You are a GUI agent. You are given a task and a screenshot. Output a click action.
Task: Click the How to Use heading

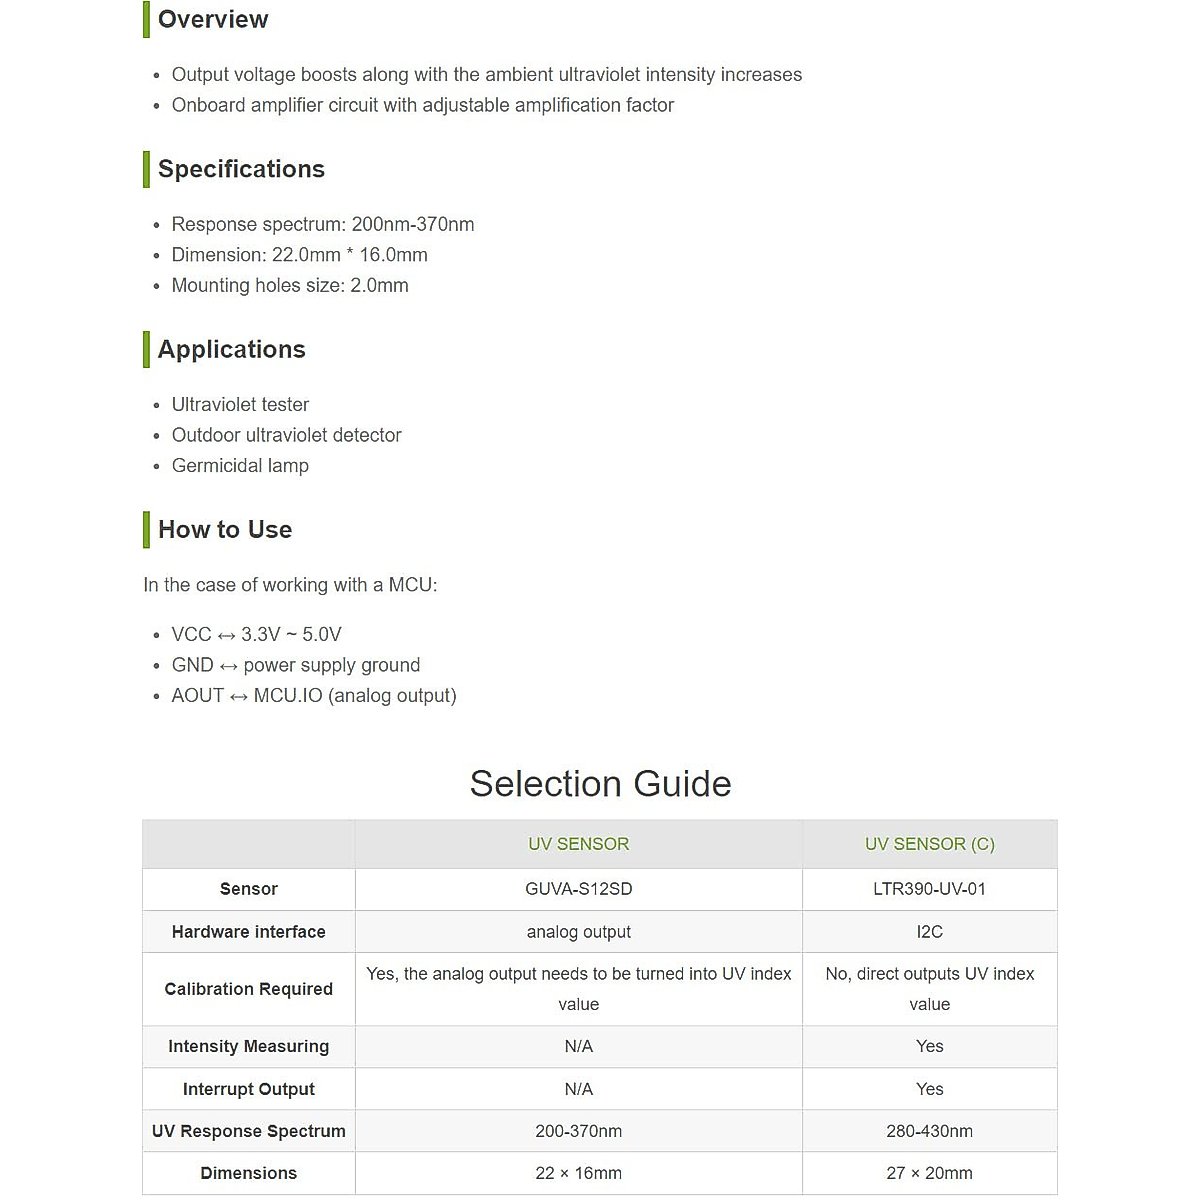(x=225, y=529)
